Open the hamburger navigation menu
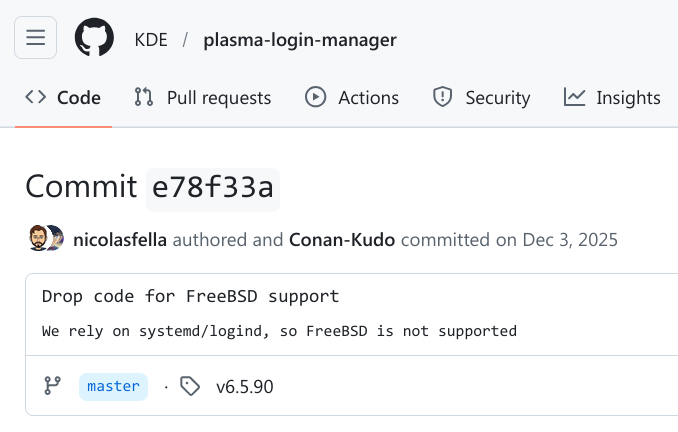This screenshot has width=678, height=432. click(x=36, y=38)
